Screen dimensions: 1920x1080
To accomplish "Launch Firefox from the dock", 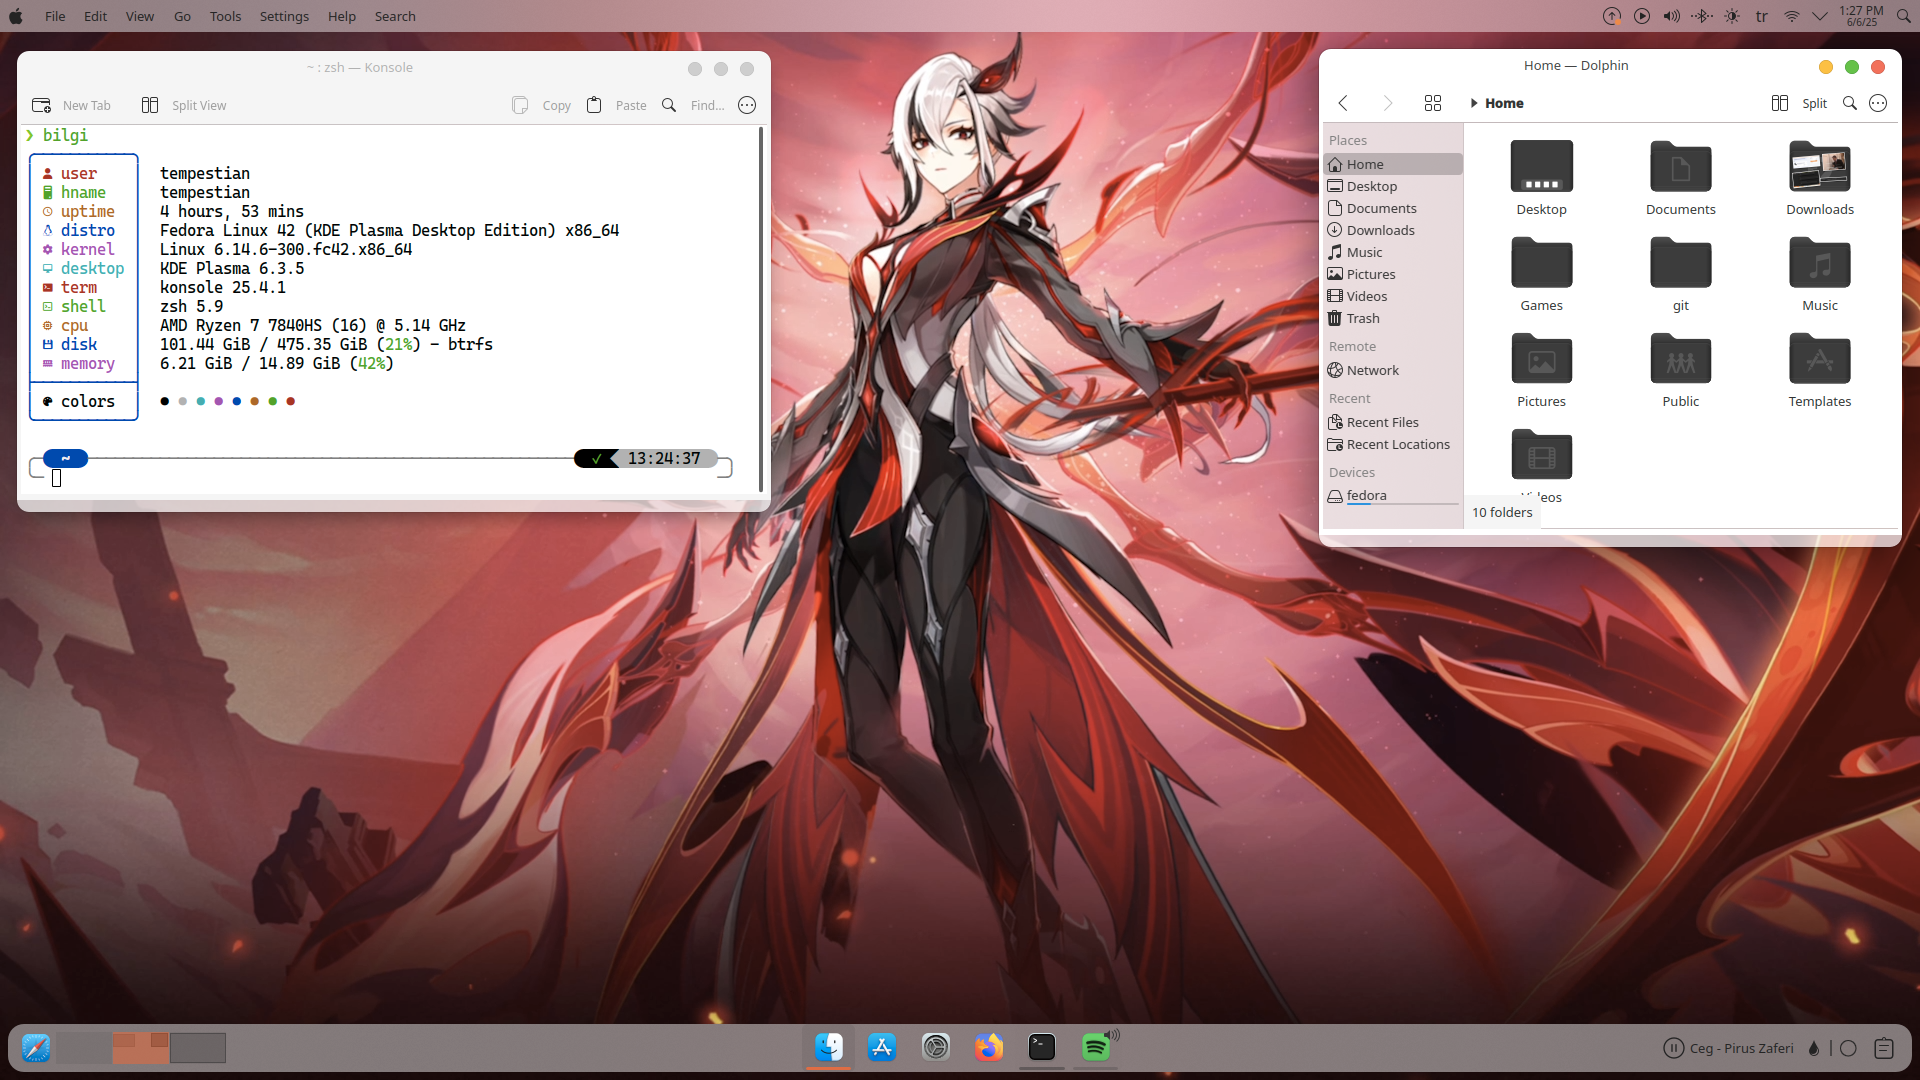I will 989,1047.
